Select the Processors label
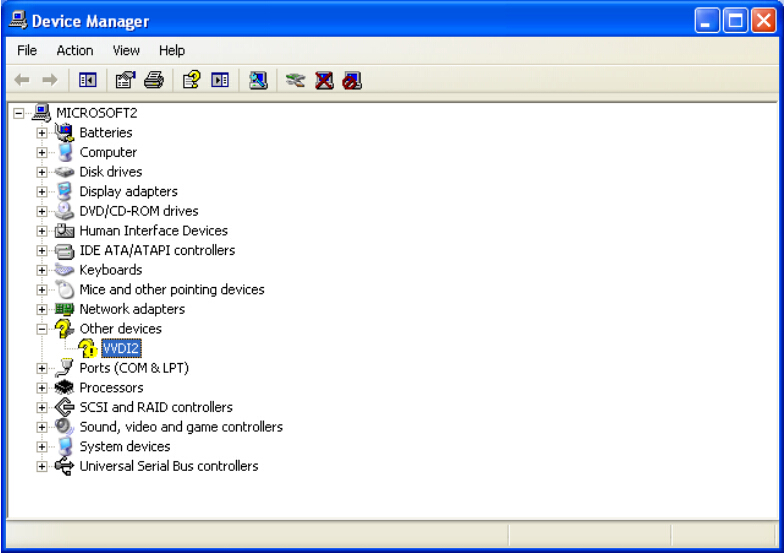The width and height of the screenshot is (784, 554). click(111, 388)
